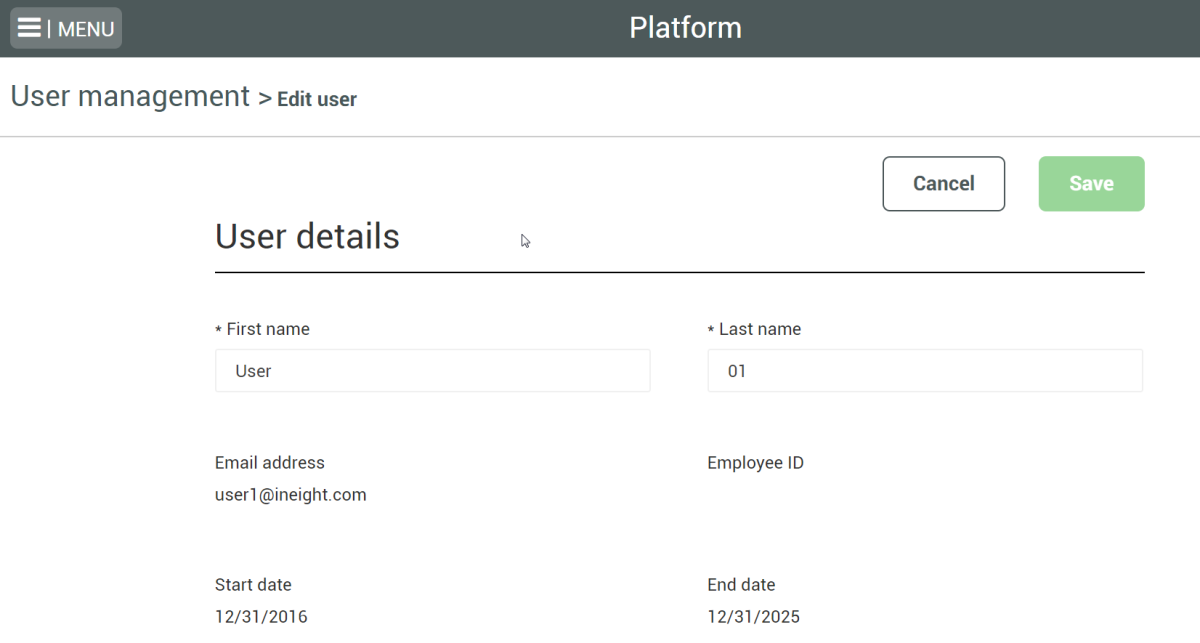Focus the First name input field
The image size is (1200, 643).
pyautogui.click(x=432, y=371)
